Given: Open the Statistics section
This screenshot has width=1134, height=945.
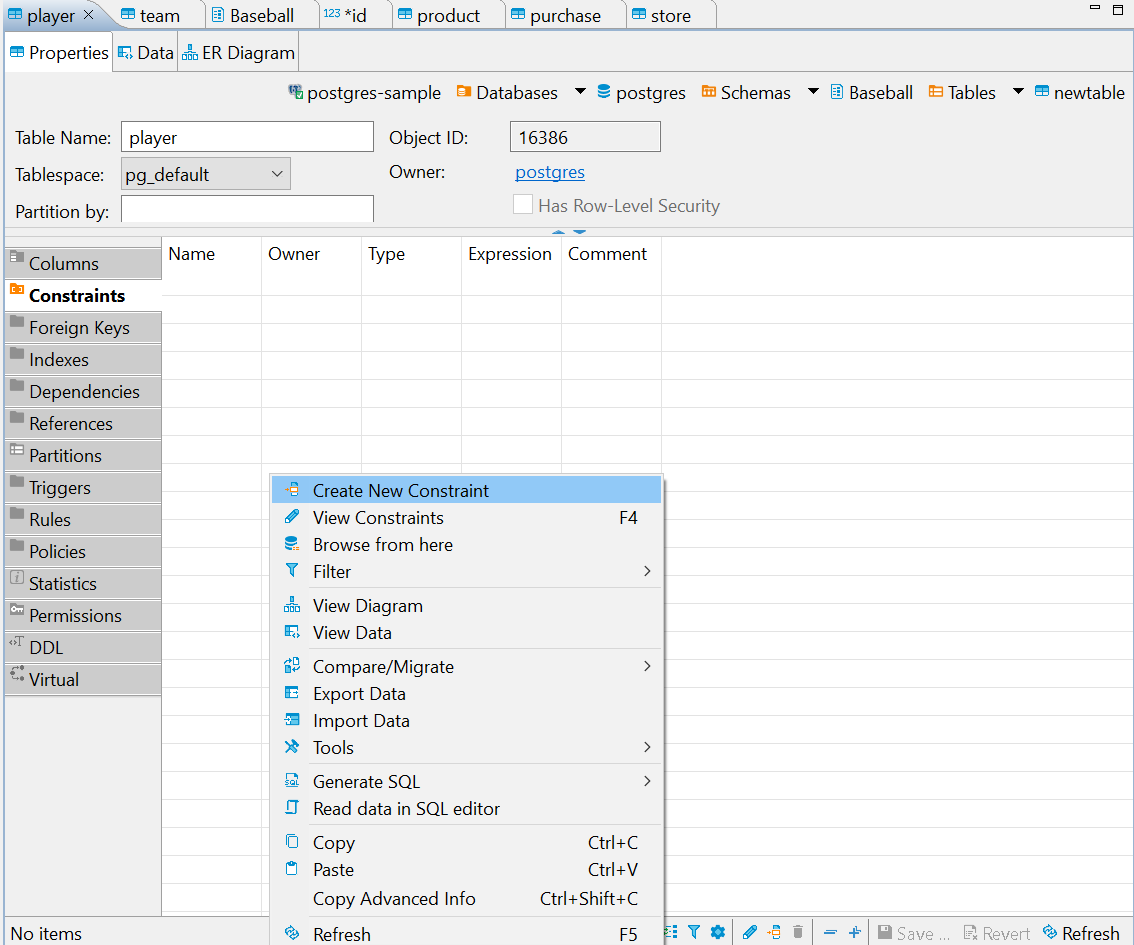Looking at the screenshot, I should pos(83,583).
